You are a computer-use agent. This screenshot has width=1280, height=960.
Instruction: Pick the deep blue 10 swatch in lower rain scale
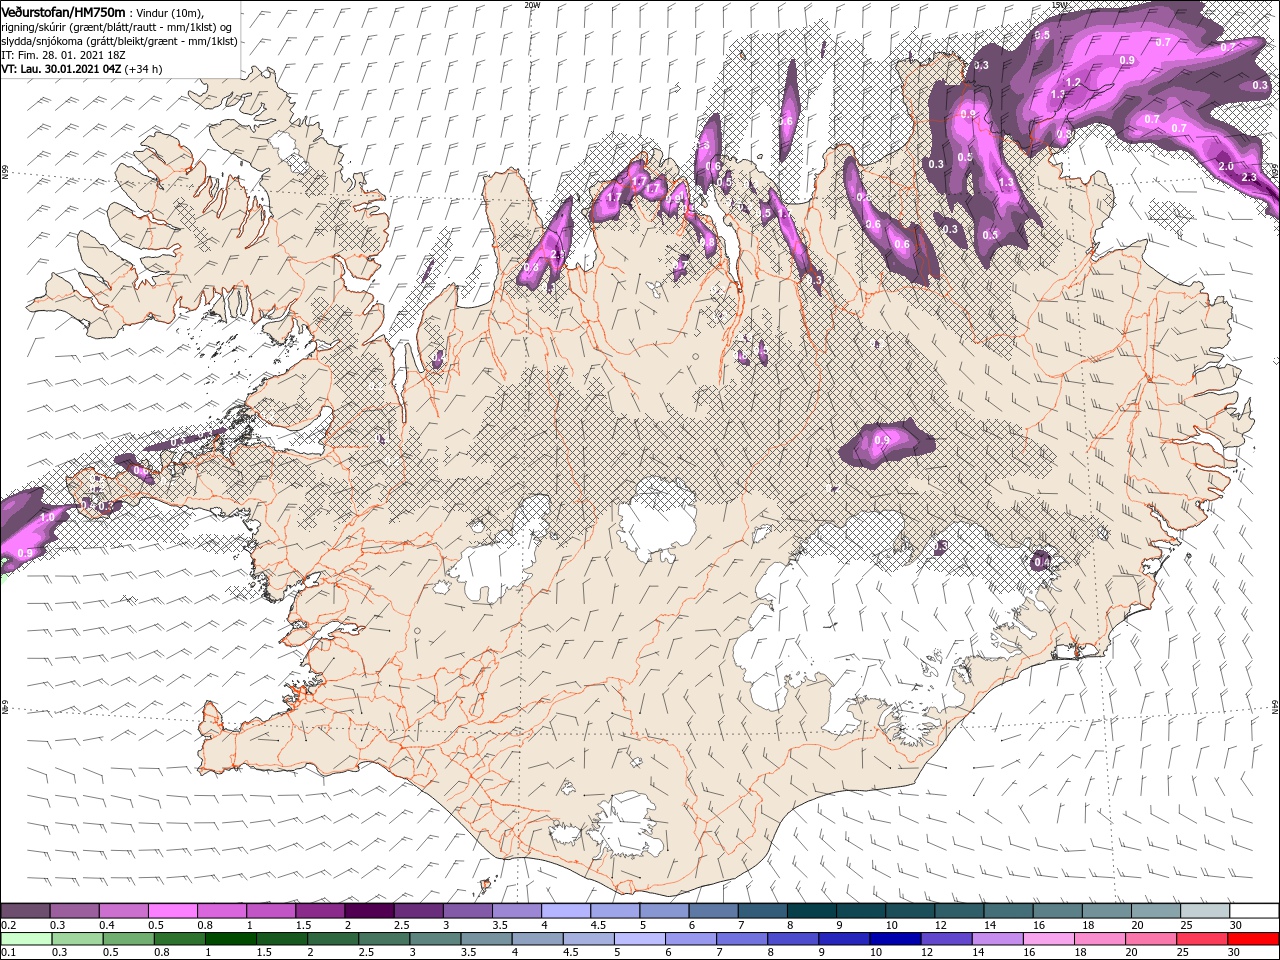coord(895,938)
